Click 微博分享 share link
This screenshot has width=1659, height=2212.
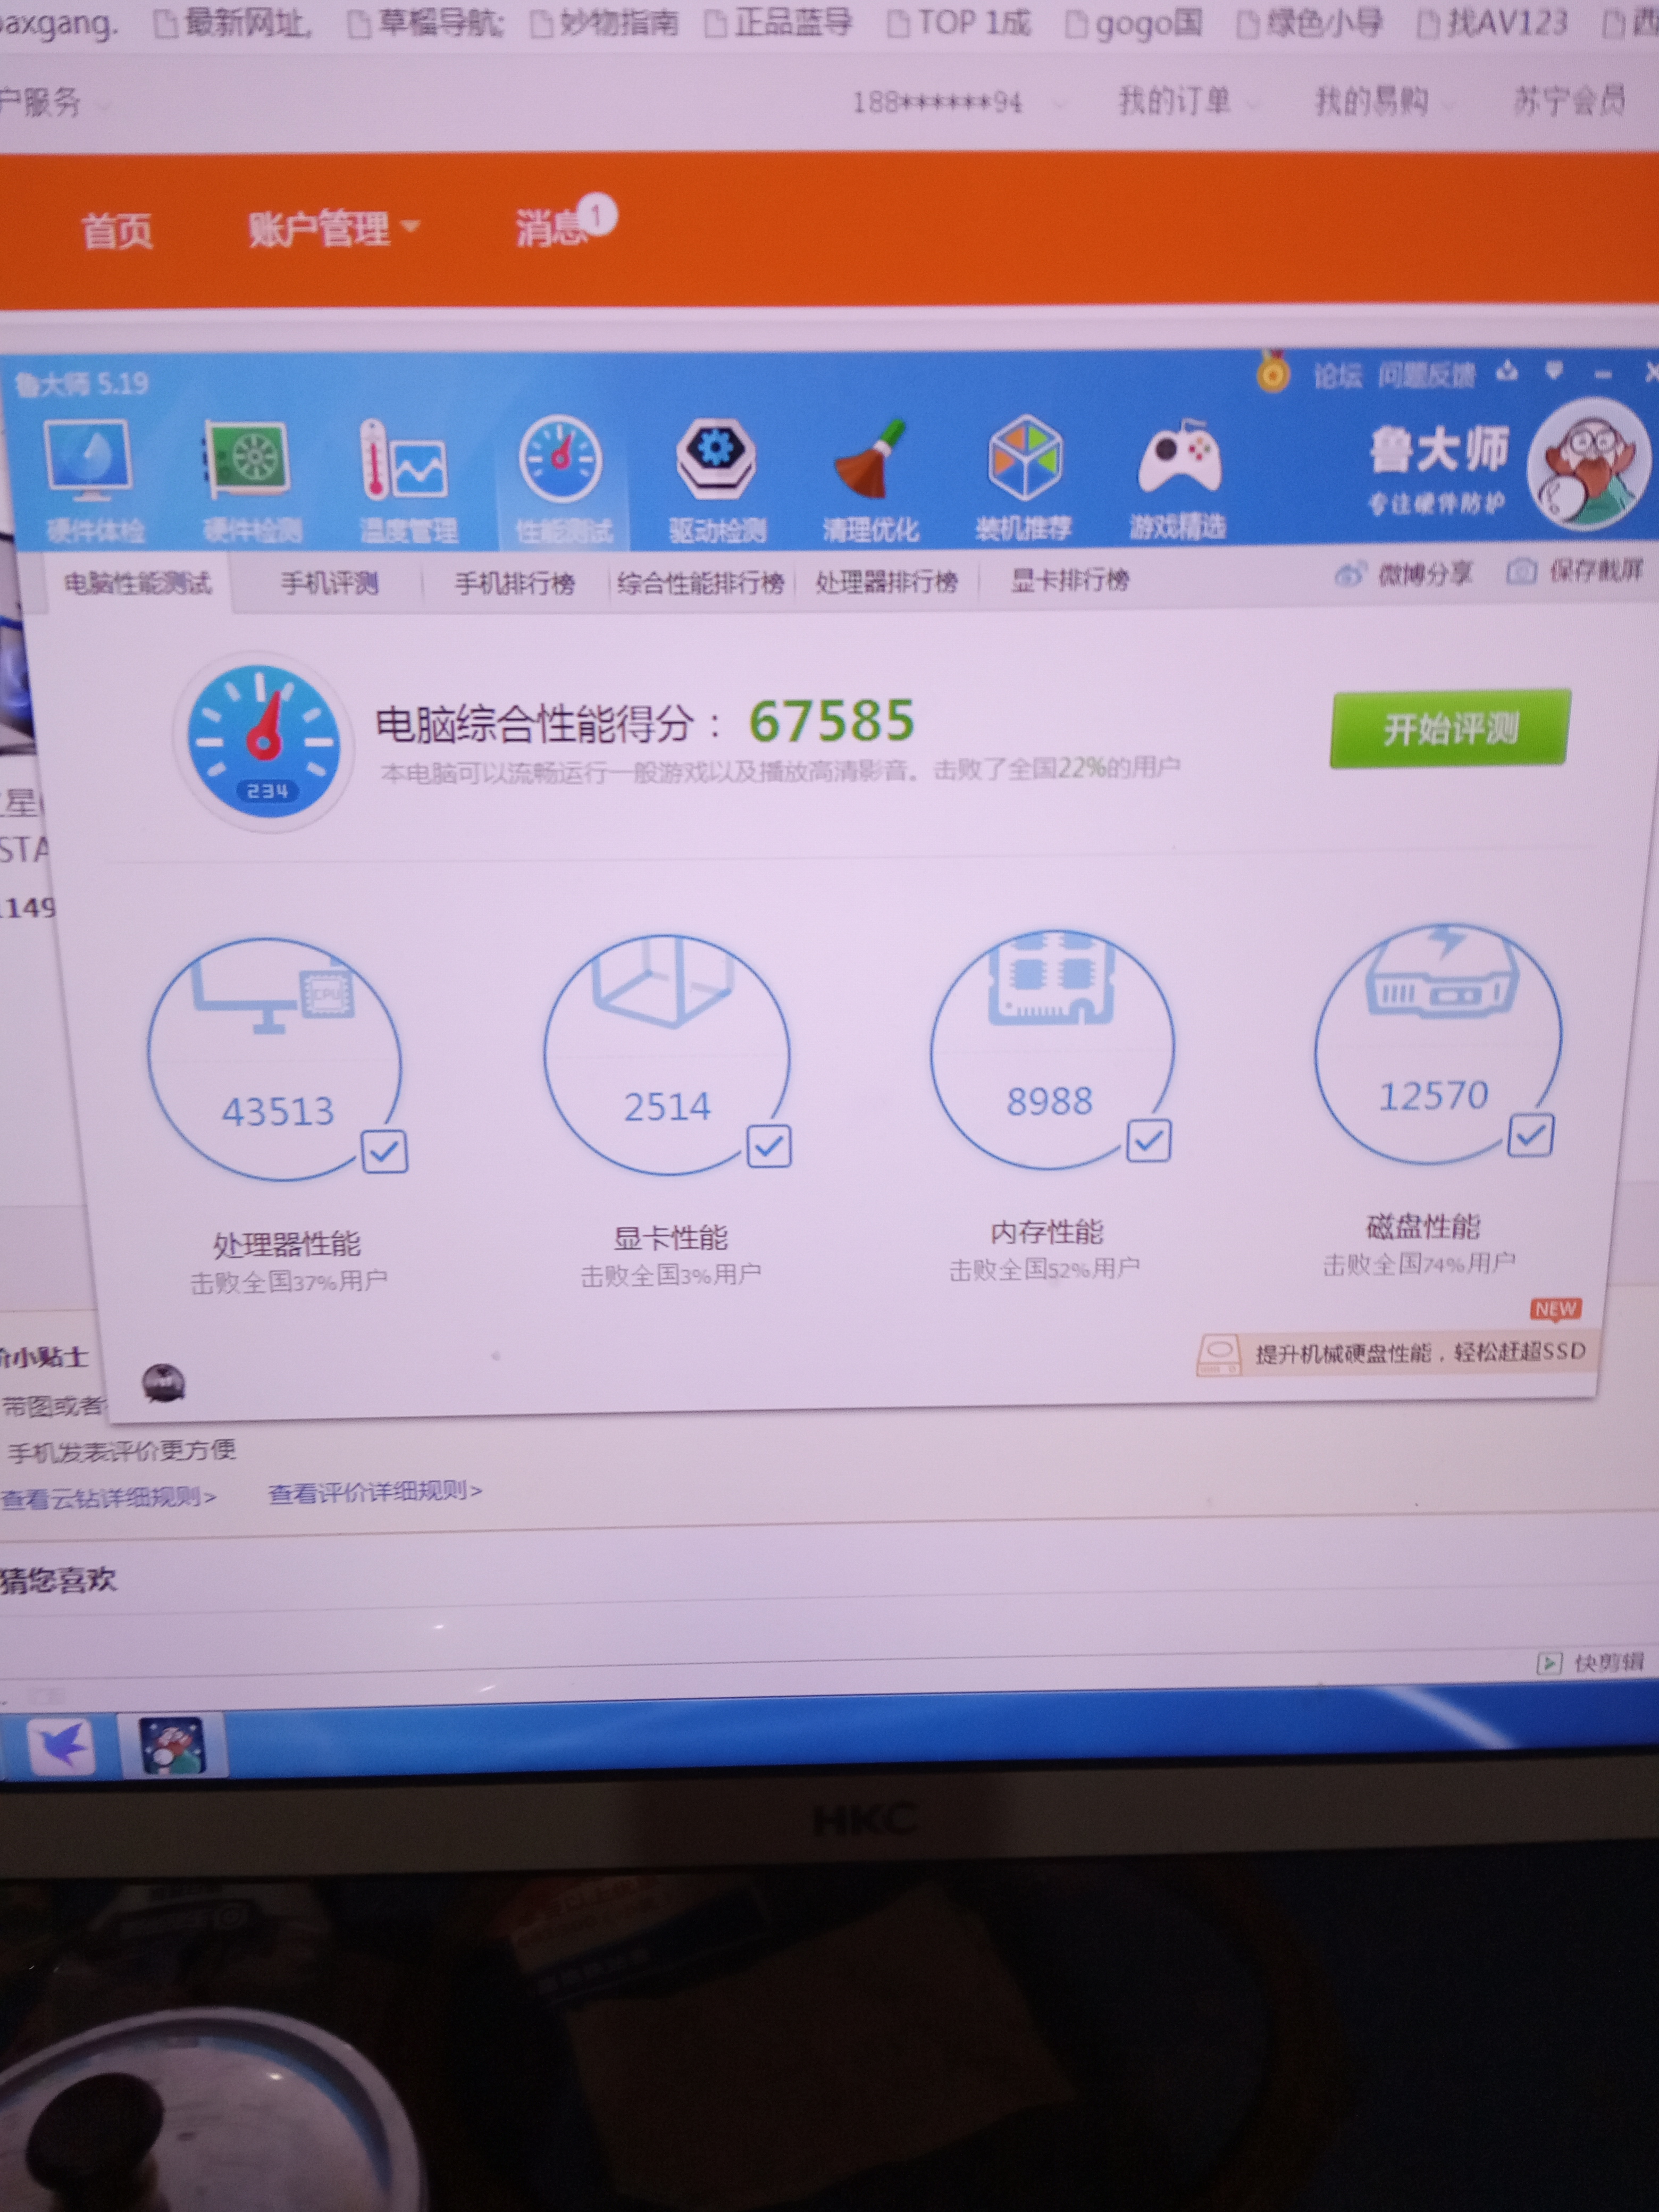(x=1403, y=573)
